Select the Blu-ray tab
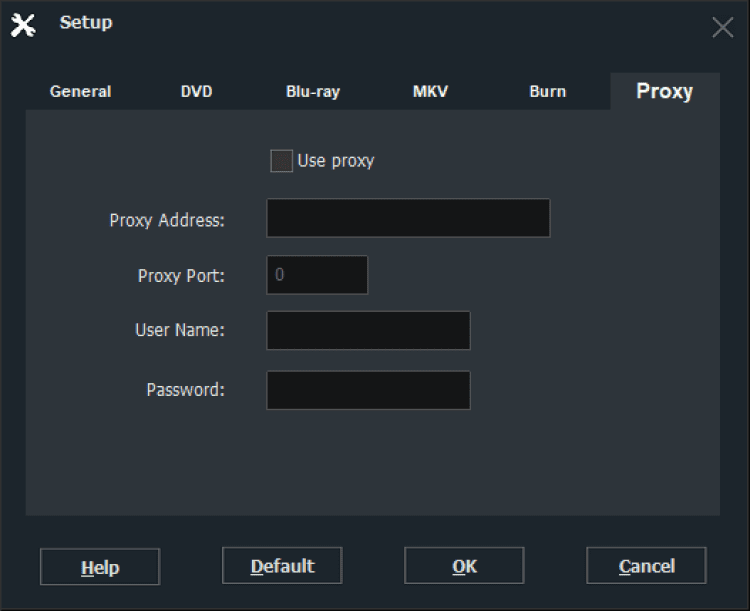The image size is (750, 611). 313,91
